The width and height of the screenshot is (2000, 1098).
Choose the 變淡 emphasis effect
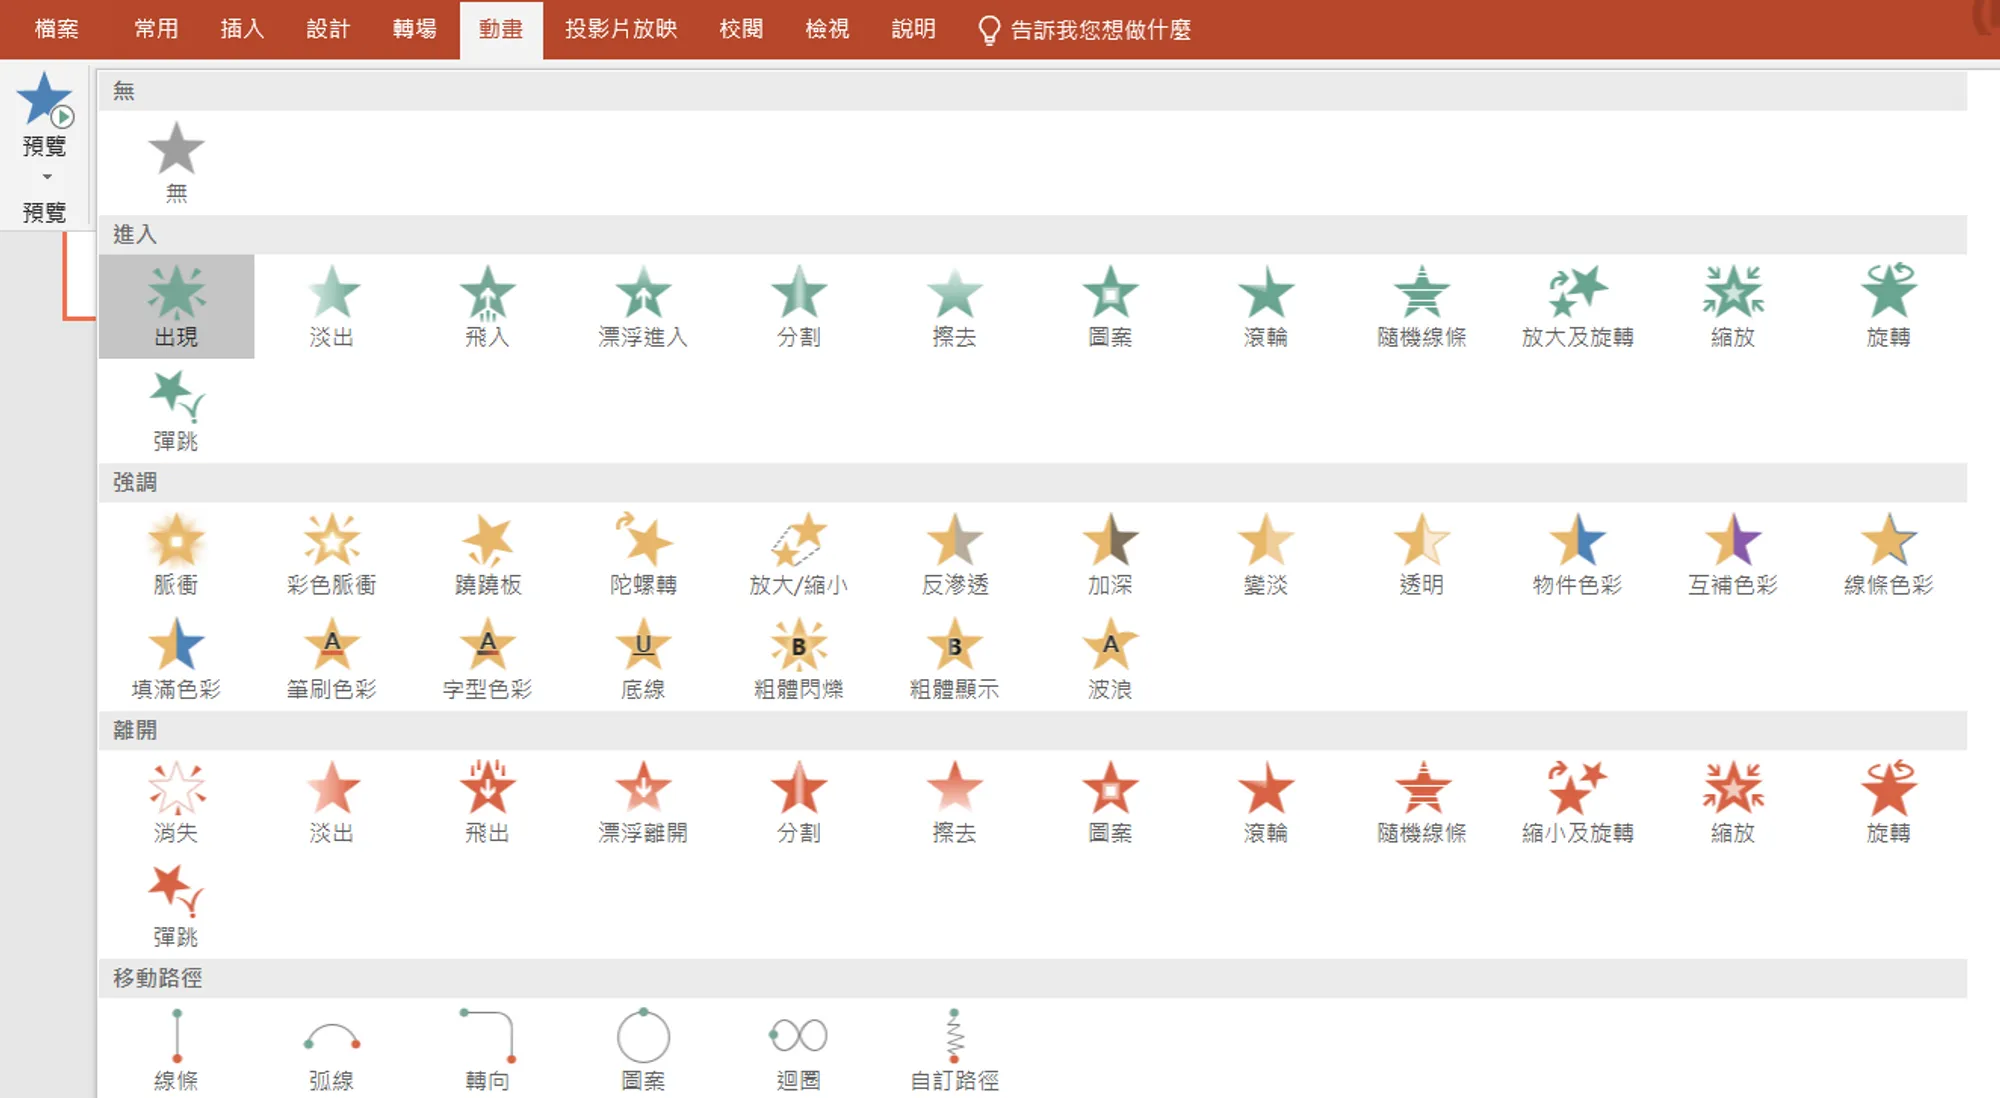tap(1266, 554)
